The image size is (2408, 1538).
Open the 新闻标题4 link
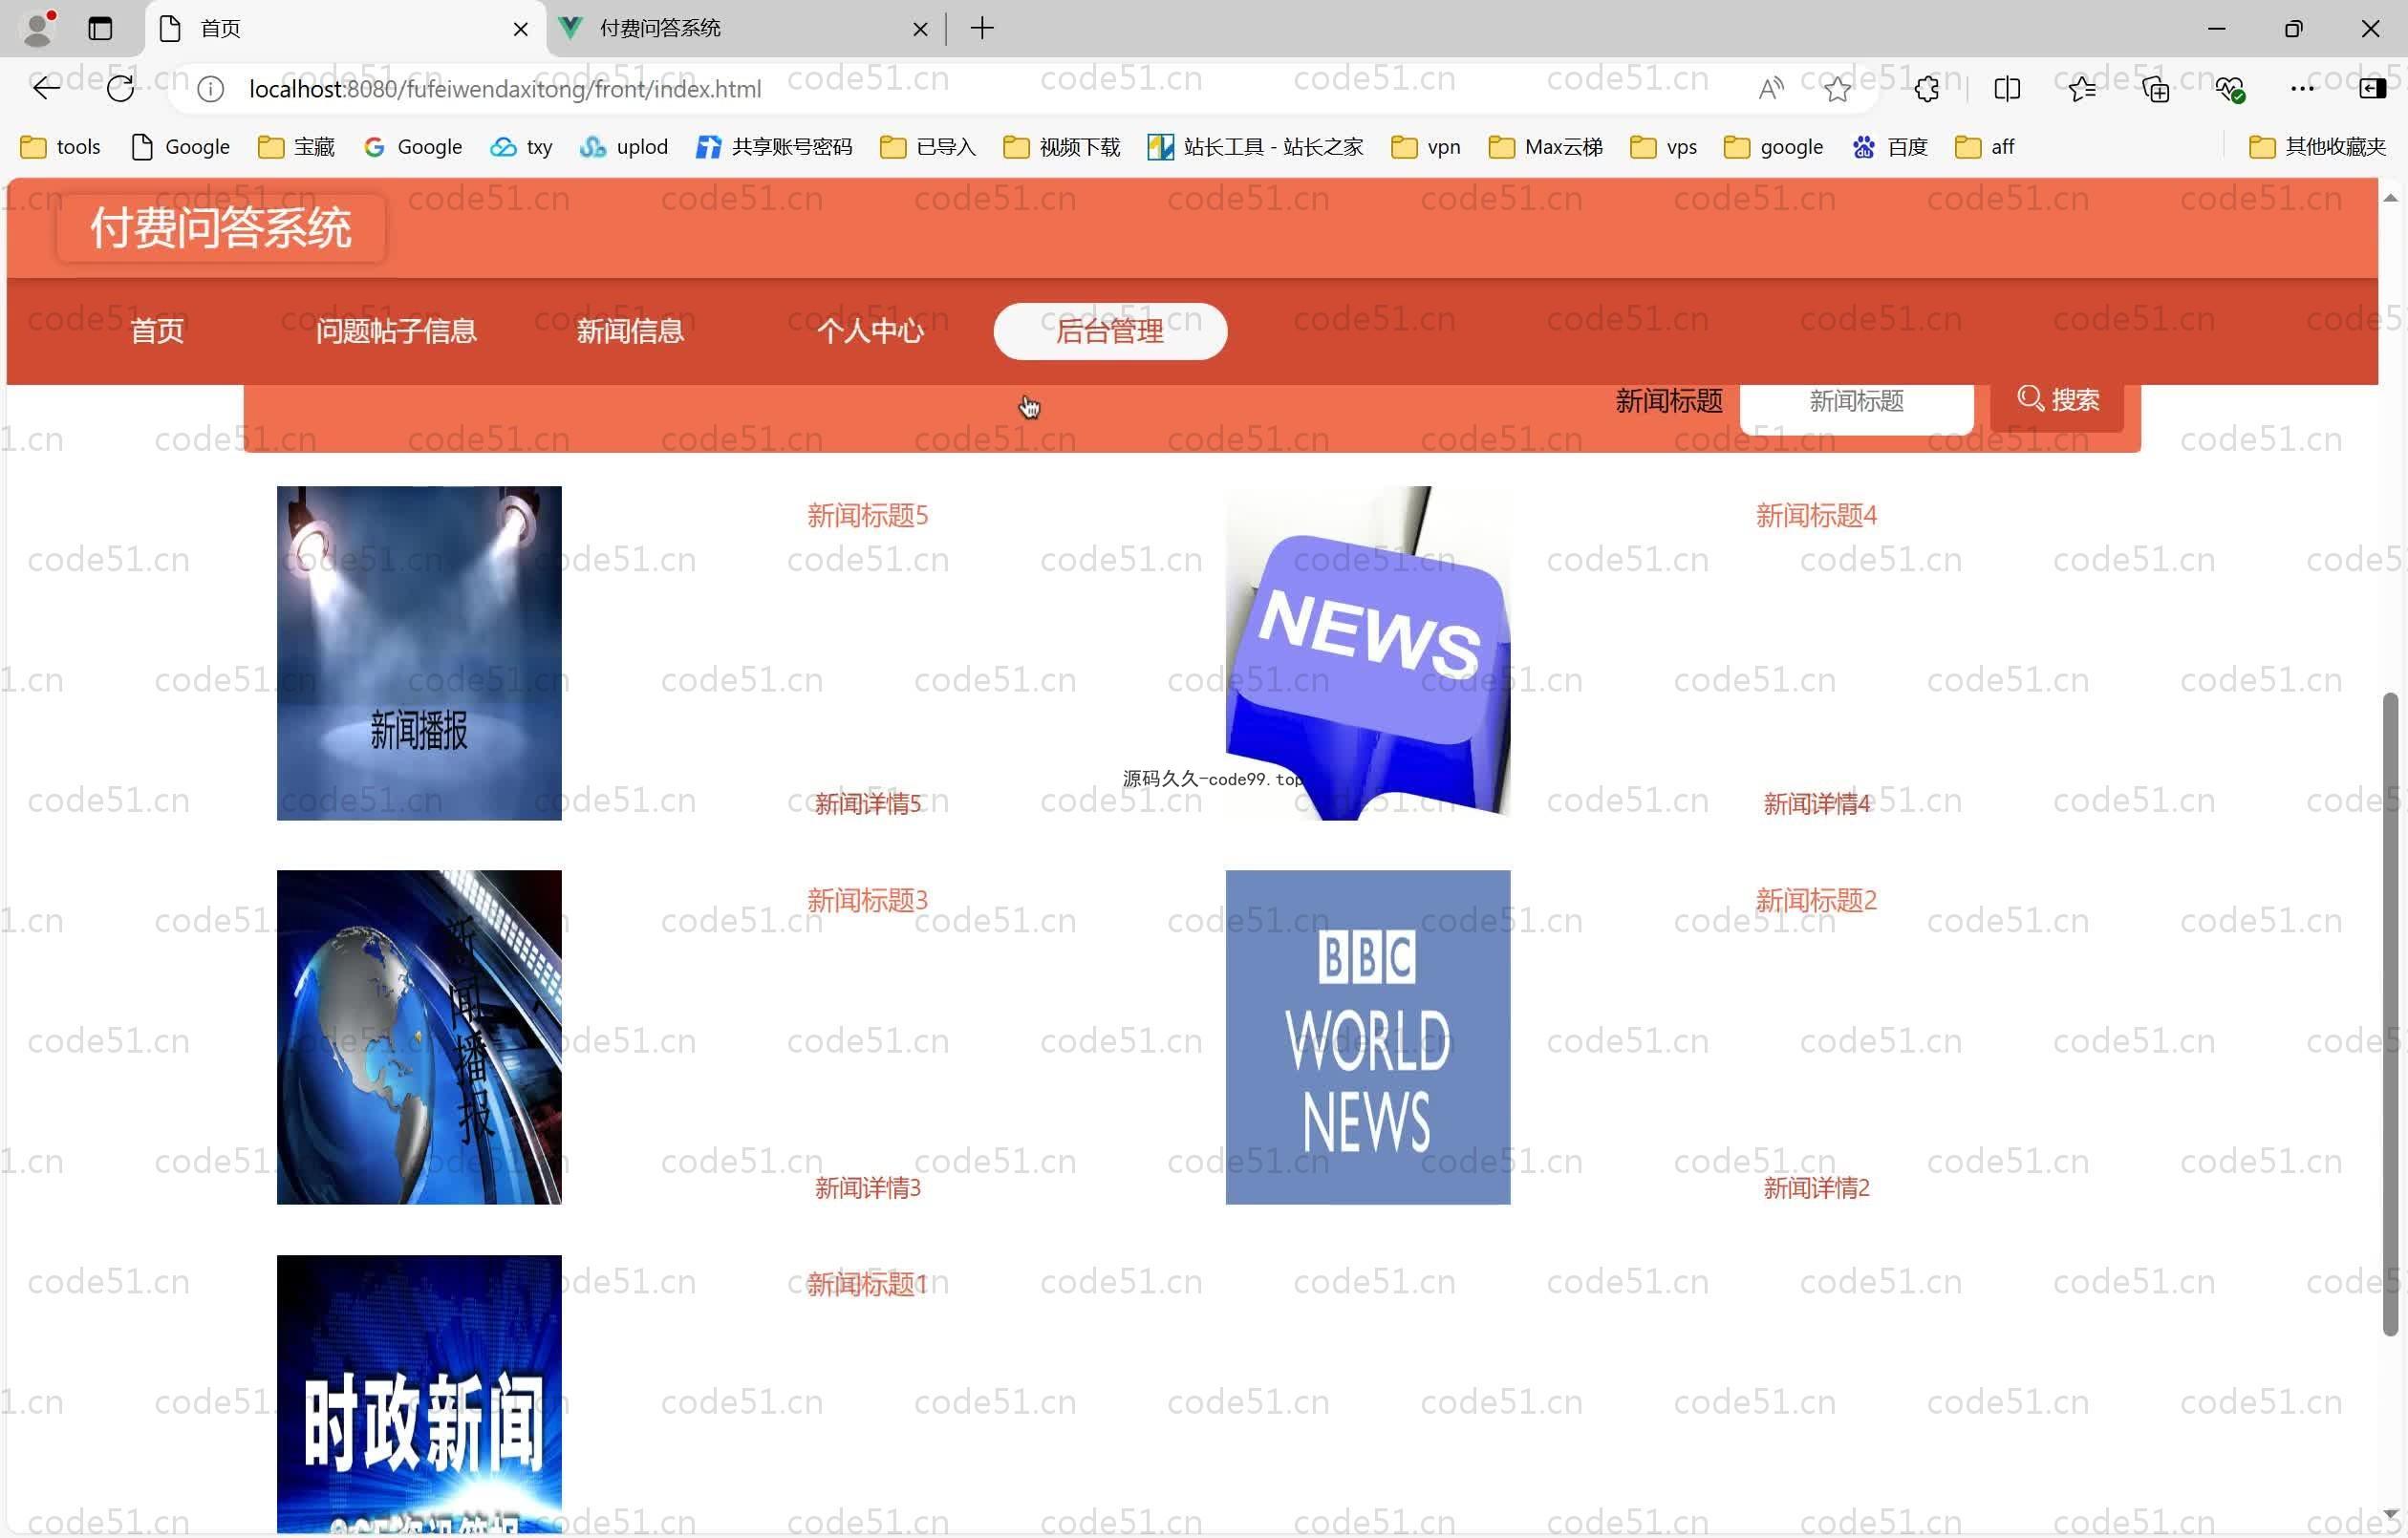coord(1816,516)
